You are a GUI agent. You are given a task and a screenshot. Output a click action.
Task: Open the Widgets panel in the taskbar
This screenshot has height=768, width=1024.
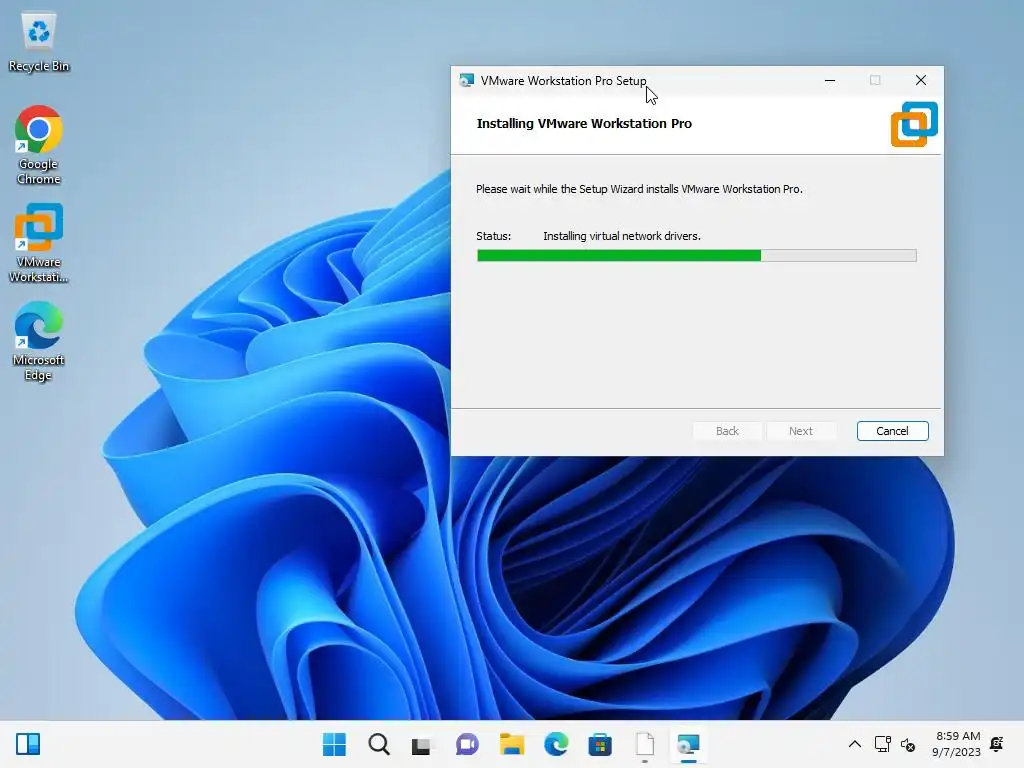tap(28, 744)
